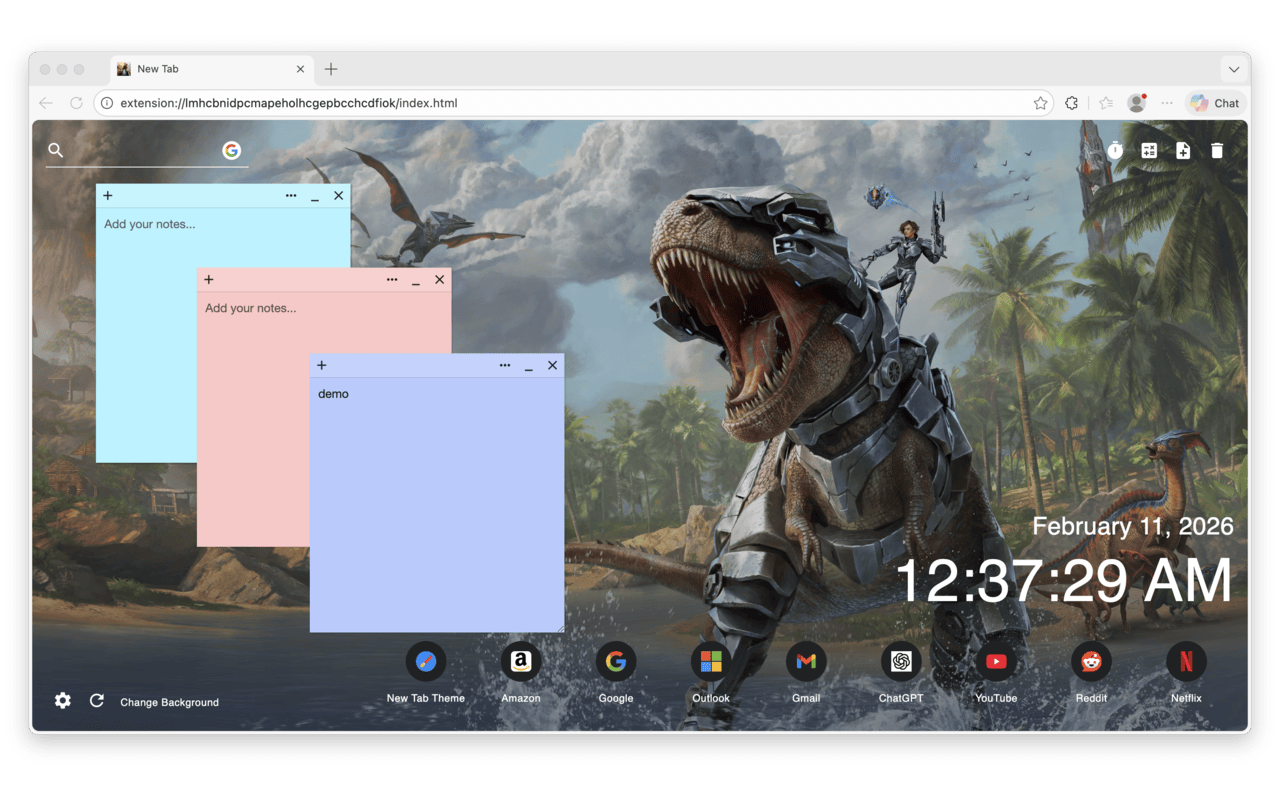Go back to the previous page

pyautogui.click(x=46, y=103)
